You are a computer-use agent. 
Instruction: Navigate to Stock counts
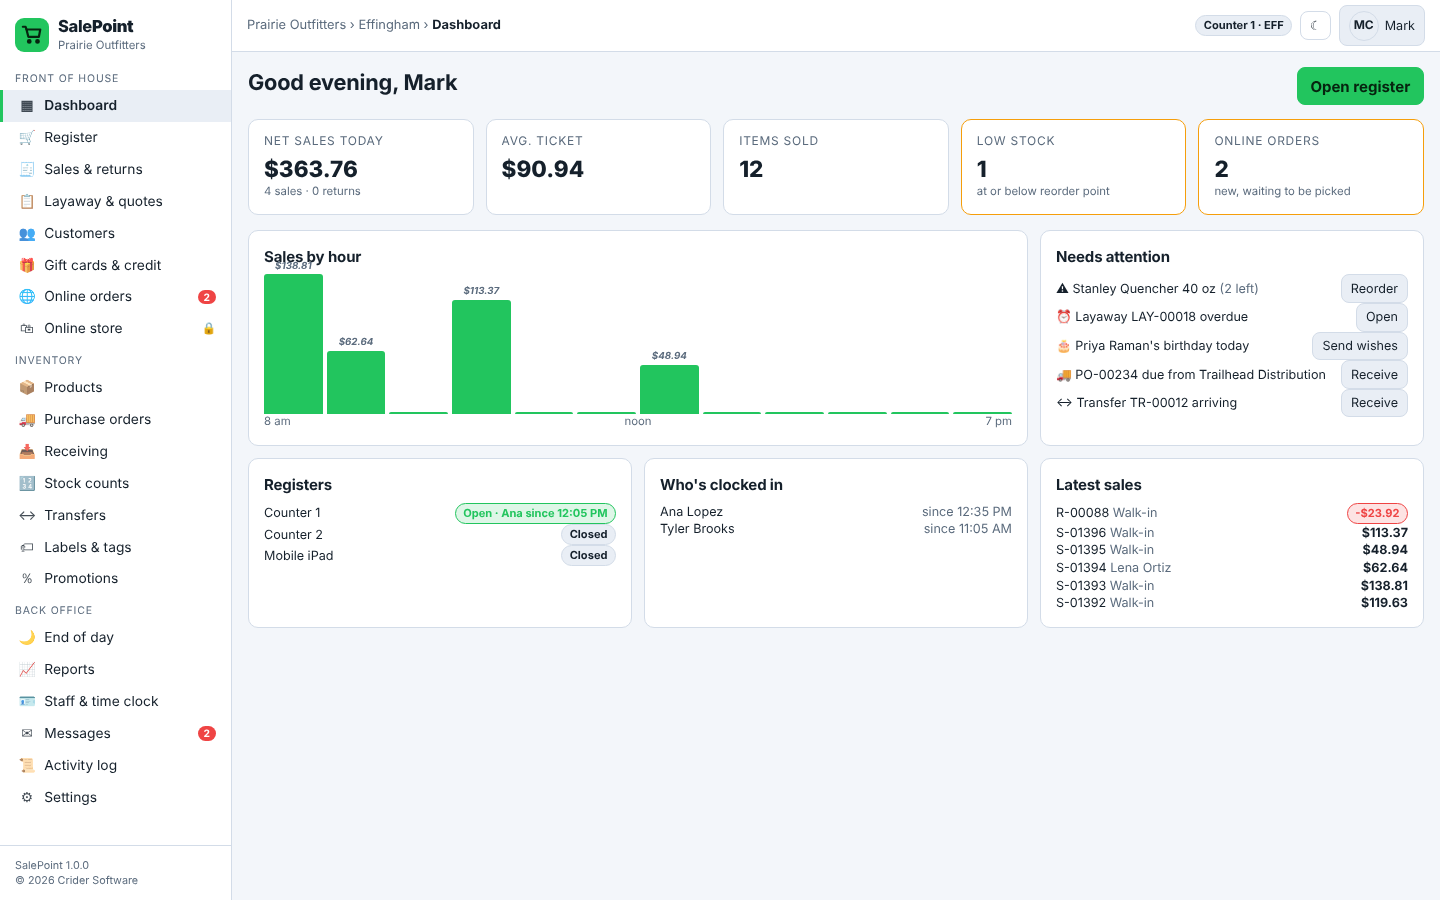[116, 484]
